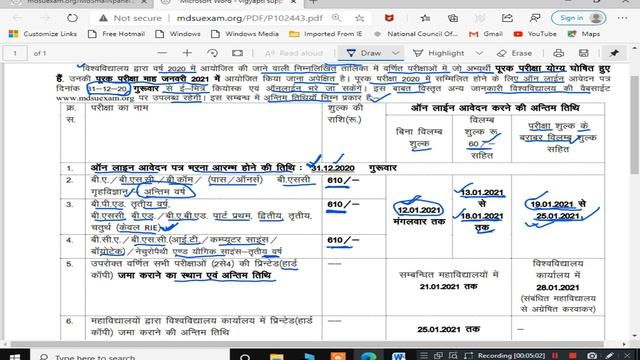Open the Imported From IE folder
This screenshot has width=640, height=360.
(x=326, y=34)
